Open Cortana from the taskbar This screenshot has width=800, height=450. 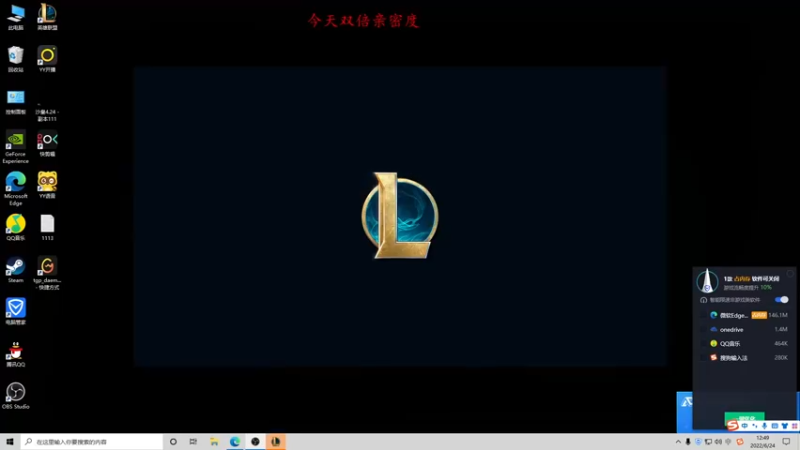tap(173, 442)
